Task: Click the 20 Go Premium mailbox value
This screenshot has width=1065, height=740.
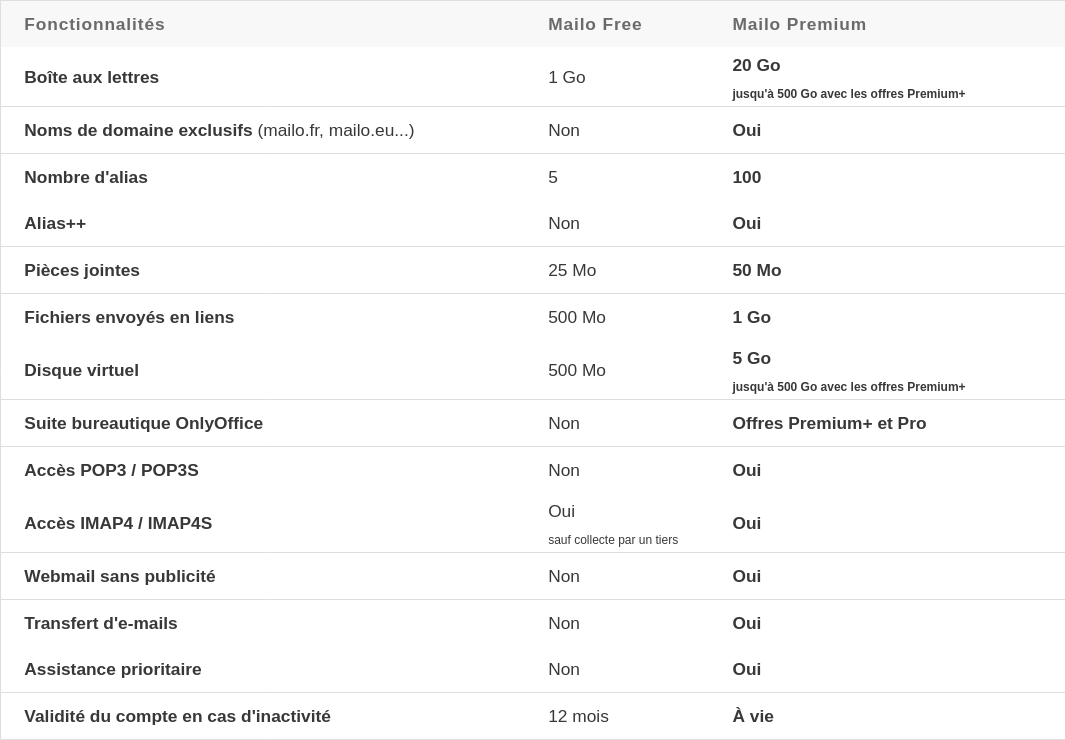Action: [x=756, y=65]
